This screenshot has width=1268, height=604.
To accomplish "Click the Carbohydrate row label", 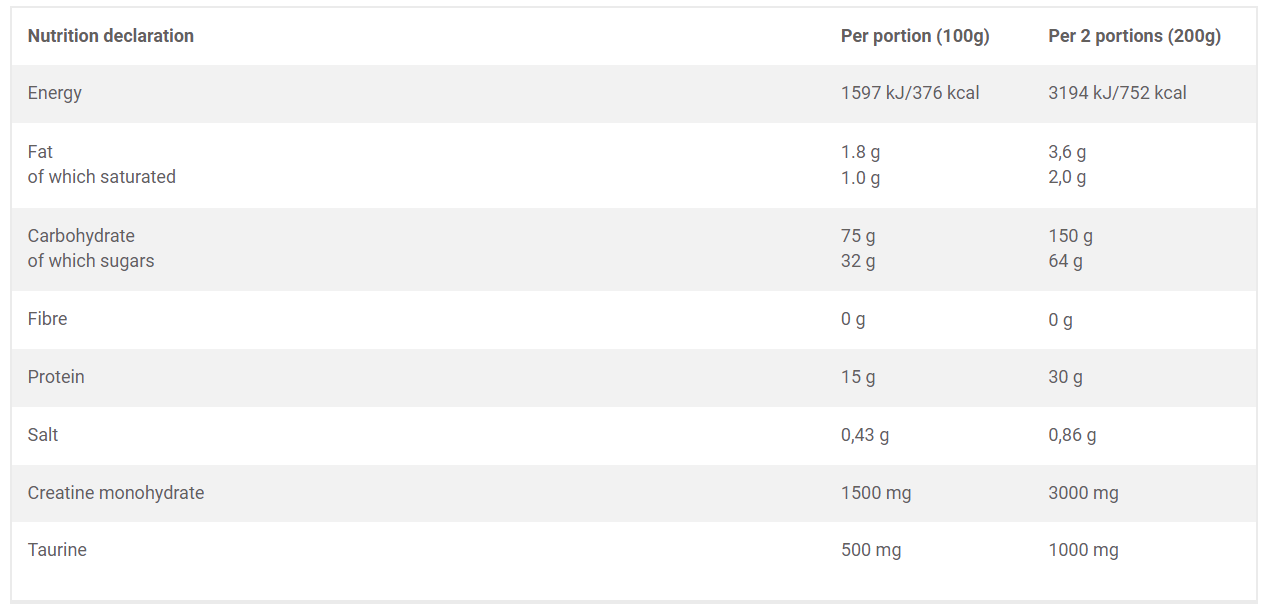I will pyautogui.click(x=81, y=236).
